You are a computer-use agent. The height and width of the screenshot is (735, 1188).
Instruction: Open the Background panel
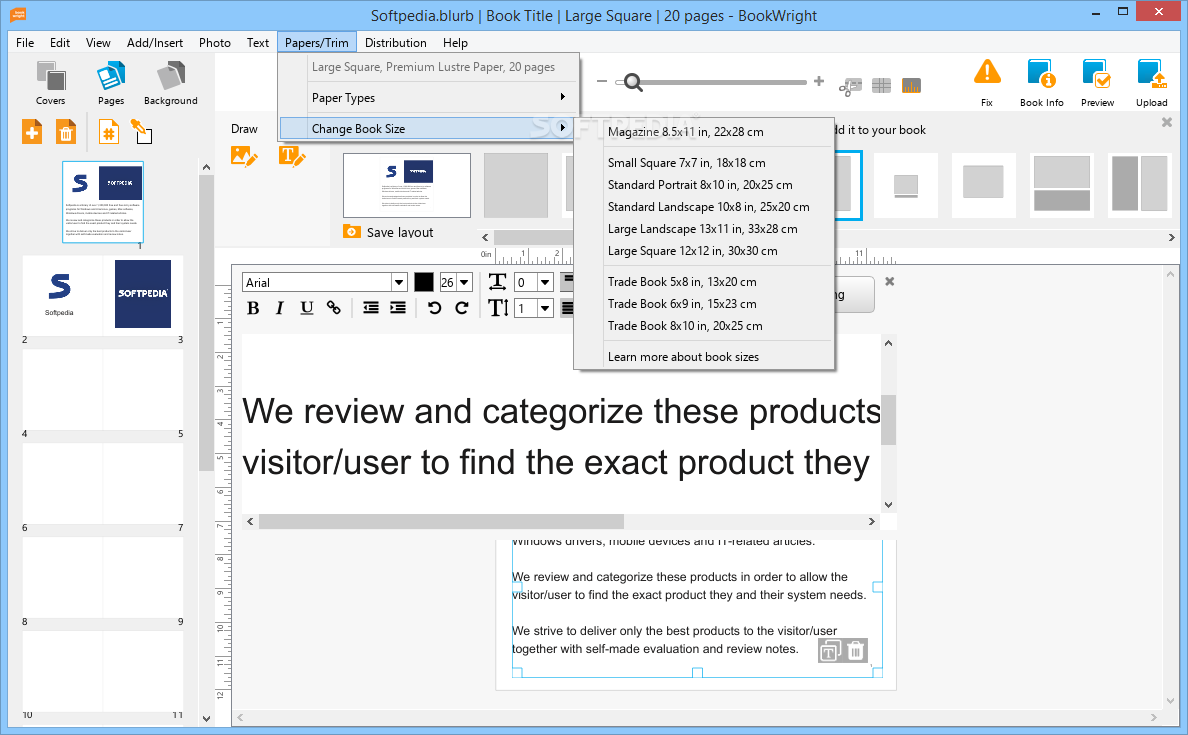point(170,83)
